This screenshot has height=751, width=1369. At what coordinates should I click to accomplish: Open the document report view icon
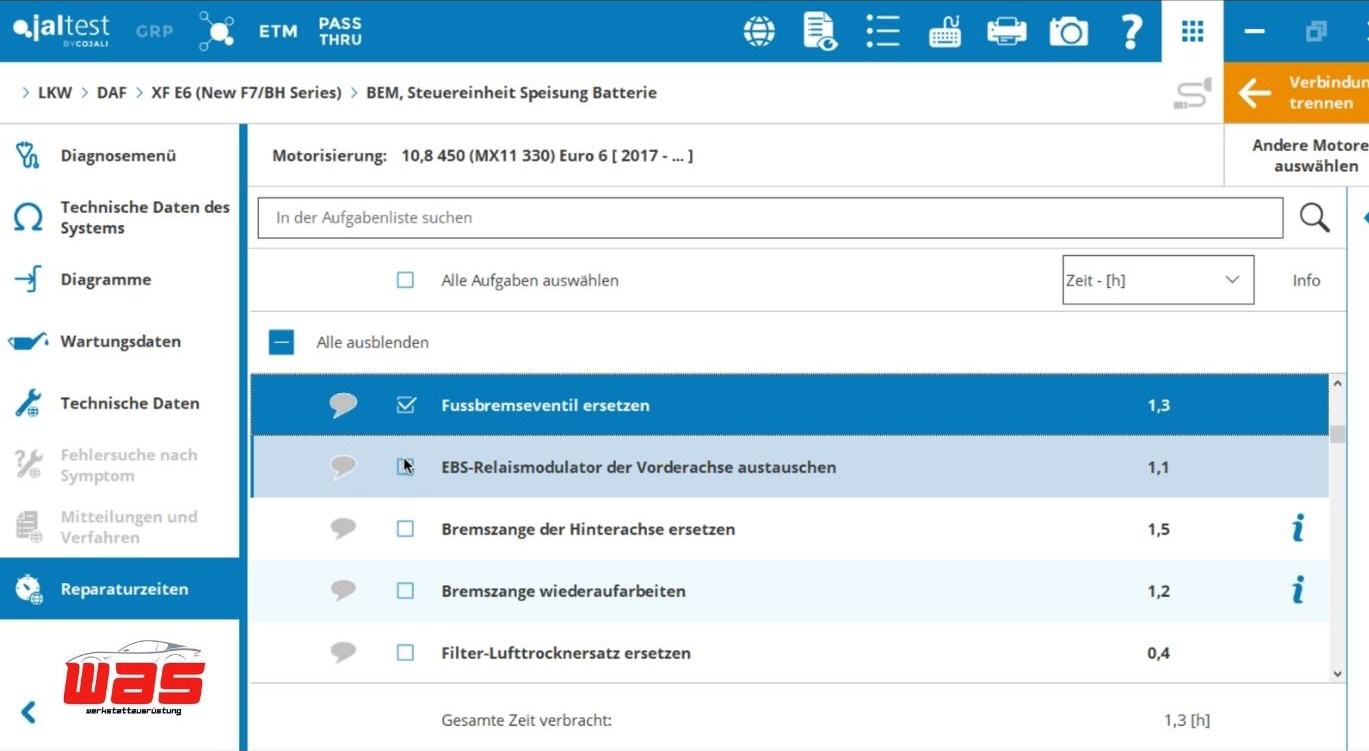[820, 31]
